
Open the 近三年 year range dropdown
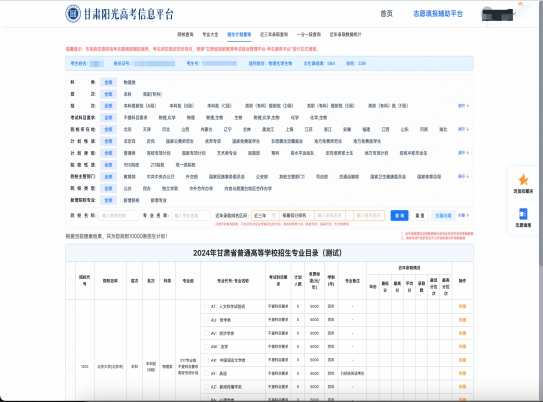(x=265, y=216)
